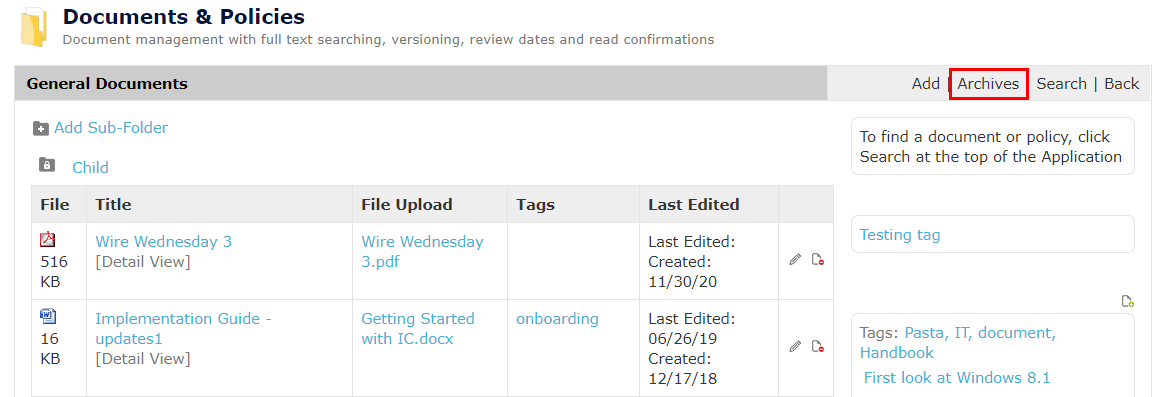Click the delete document icon for Wire Wednesday 3
Viewport: 1161px width, 397px height.
point(818,260)
